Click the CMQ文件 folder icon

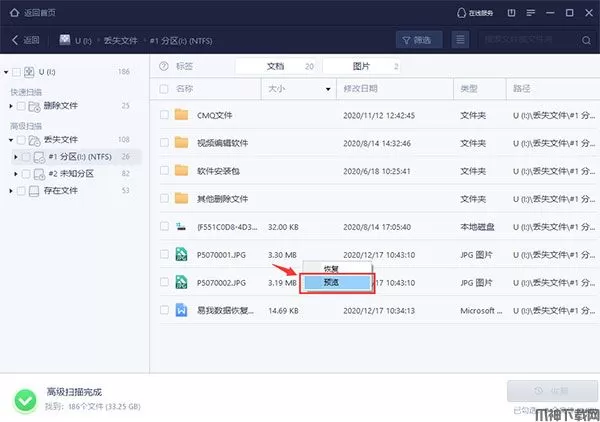tap(181, 114)
